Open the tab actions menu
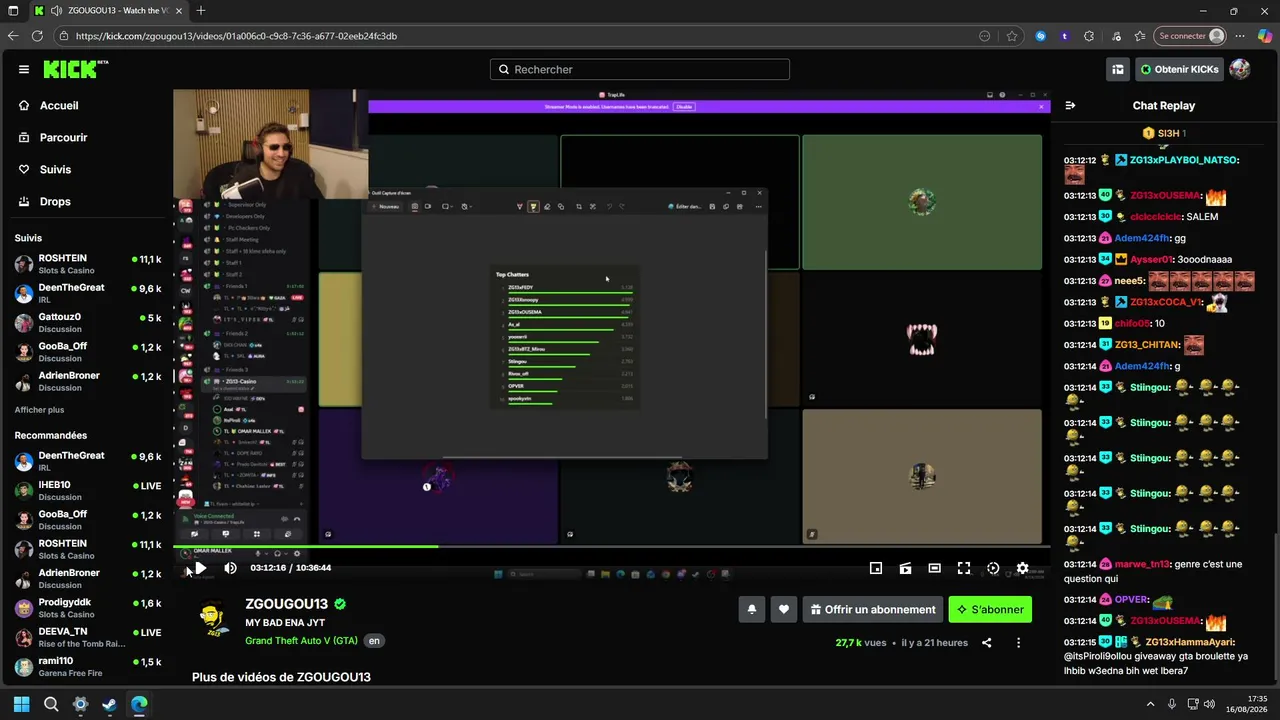This screenshot has width=1280, height=720. (x=13, y=11)
